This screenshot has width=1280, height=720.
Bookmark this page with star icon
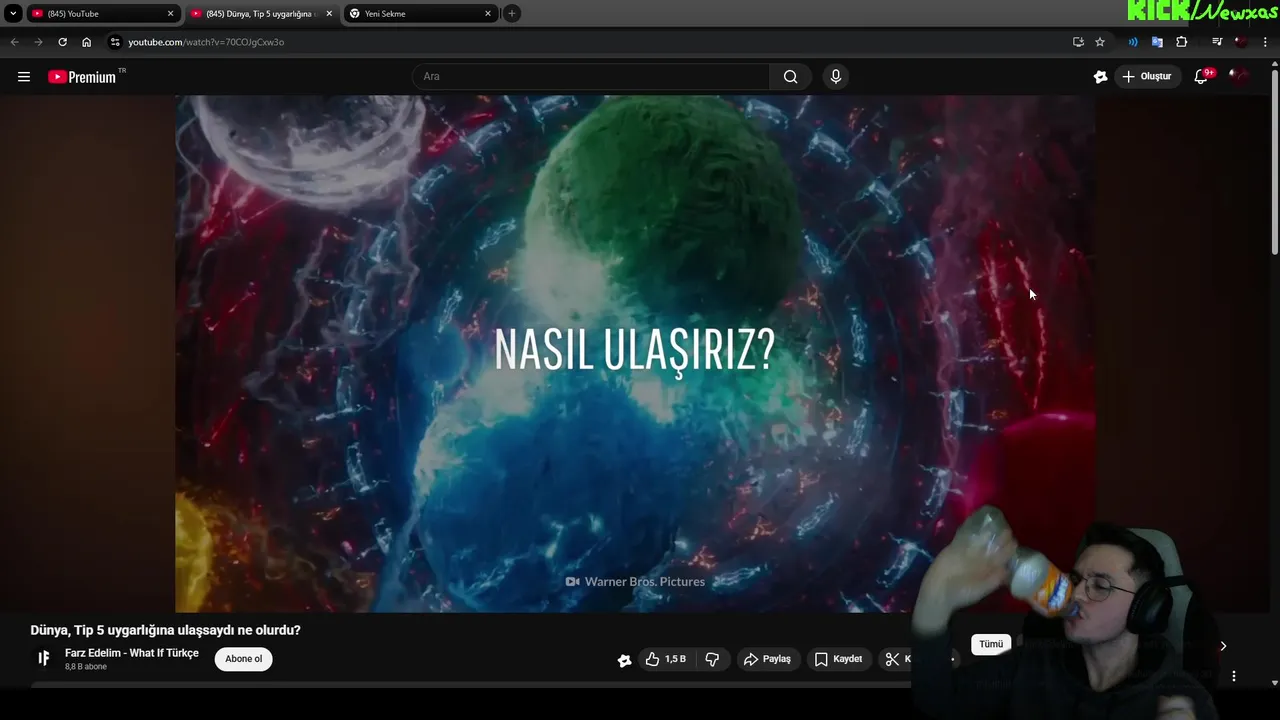point(1100,42)
